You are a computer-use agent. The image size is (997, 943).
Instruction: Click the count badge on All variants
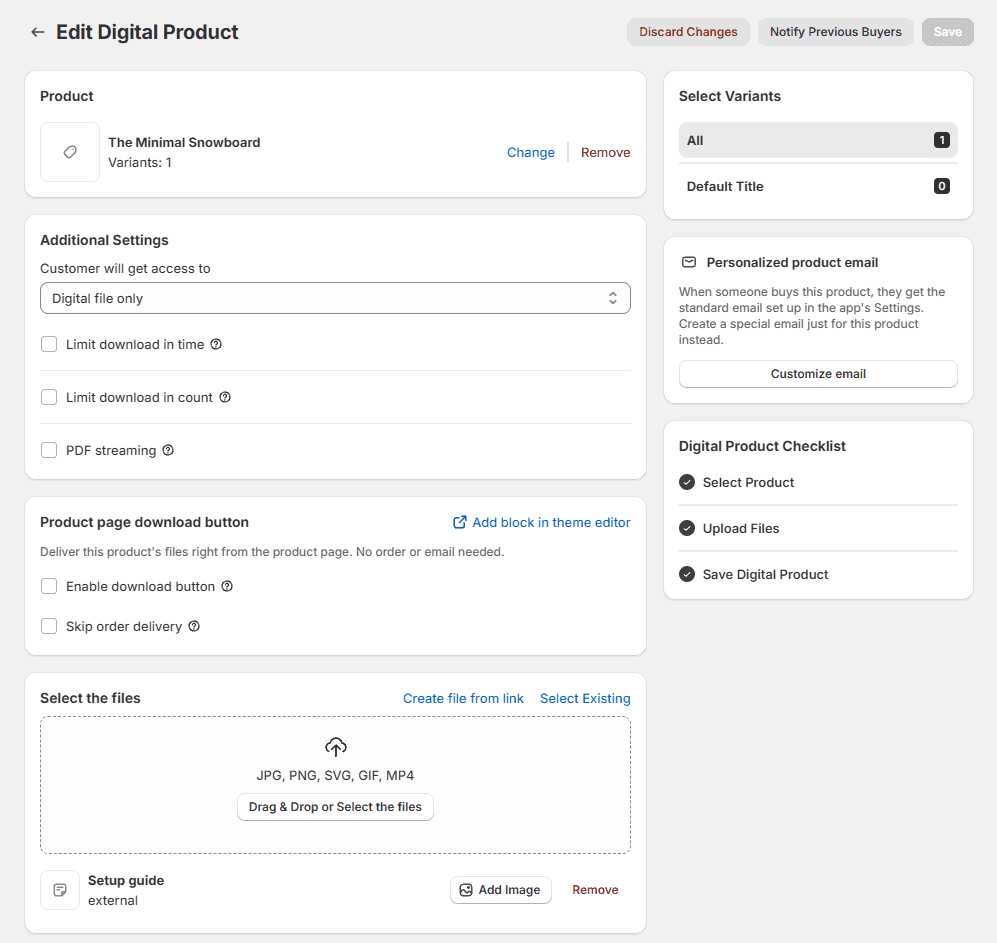pos(942,140)
